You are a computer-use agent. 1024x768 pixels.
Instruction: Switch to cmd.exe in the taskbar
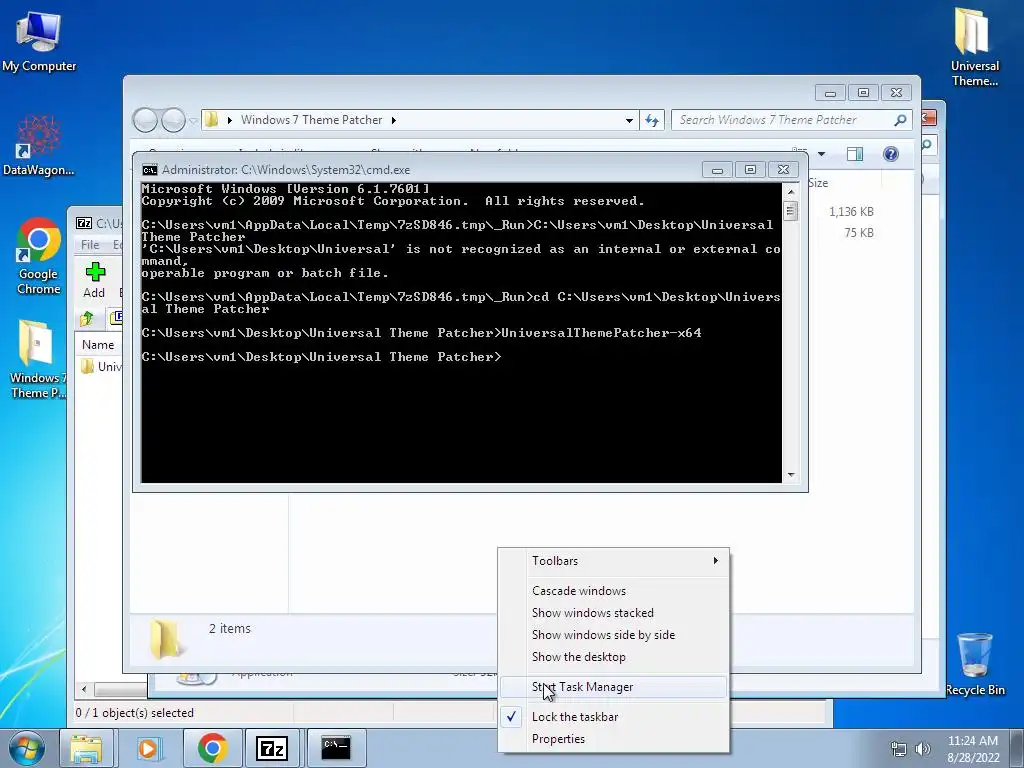336,748
